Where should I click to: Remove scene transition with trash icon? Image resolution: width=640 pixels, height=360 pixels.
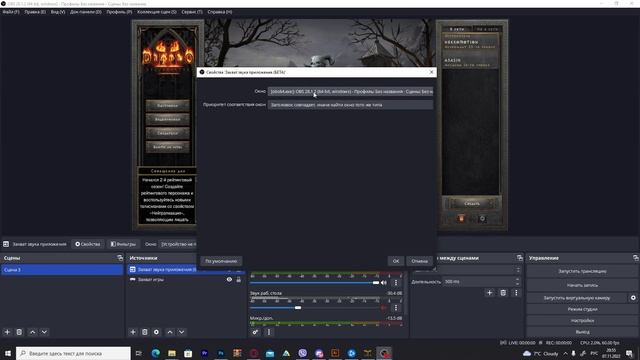pos(503,293)
